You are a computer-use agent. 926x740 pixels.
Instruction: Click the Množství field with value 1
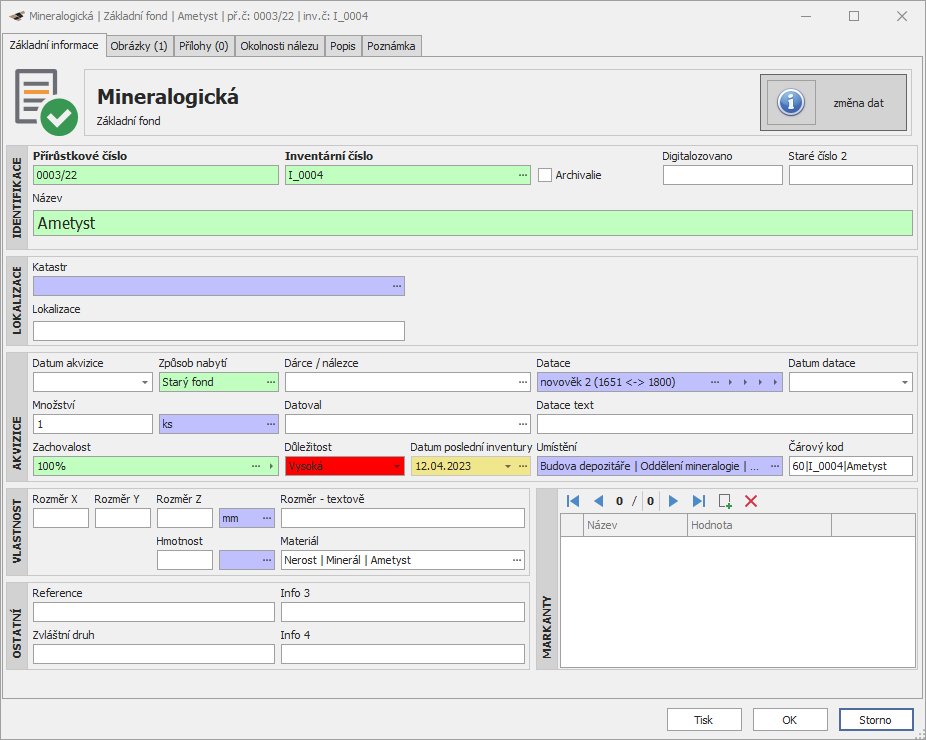point(93,424)
